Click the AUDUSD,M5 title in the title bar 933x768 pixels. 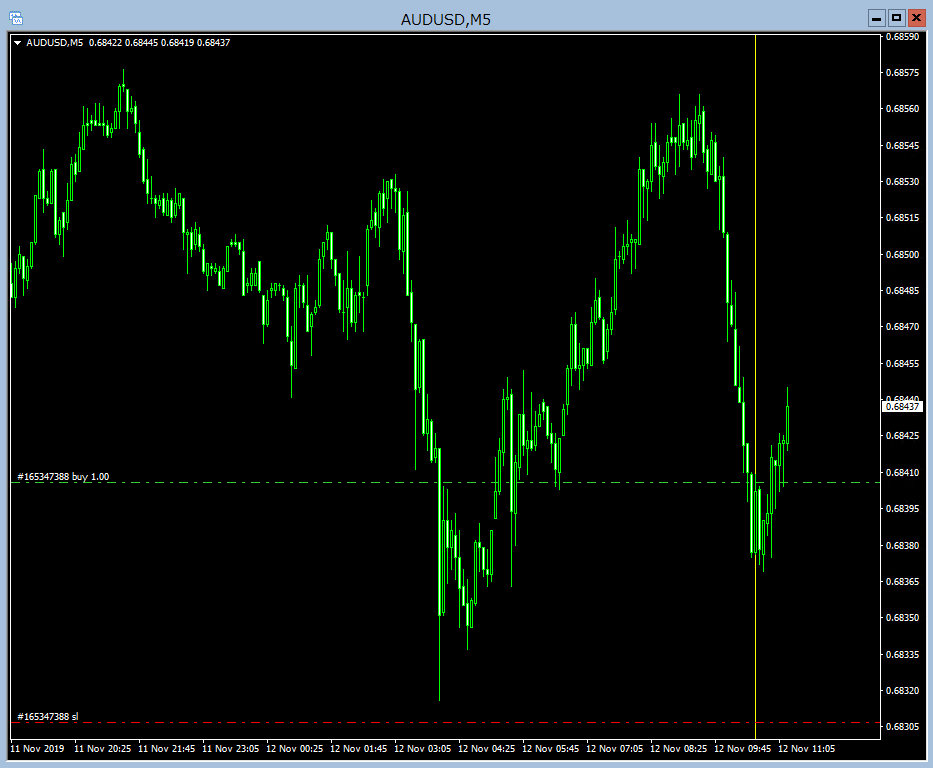pos(446,20)
